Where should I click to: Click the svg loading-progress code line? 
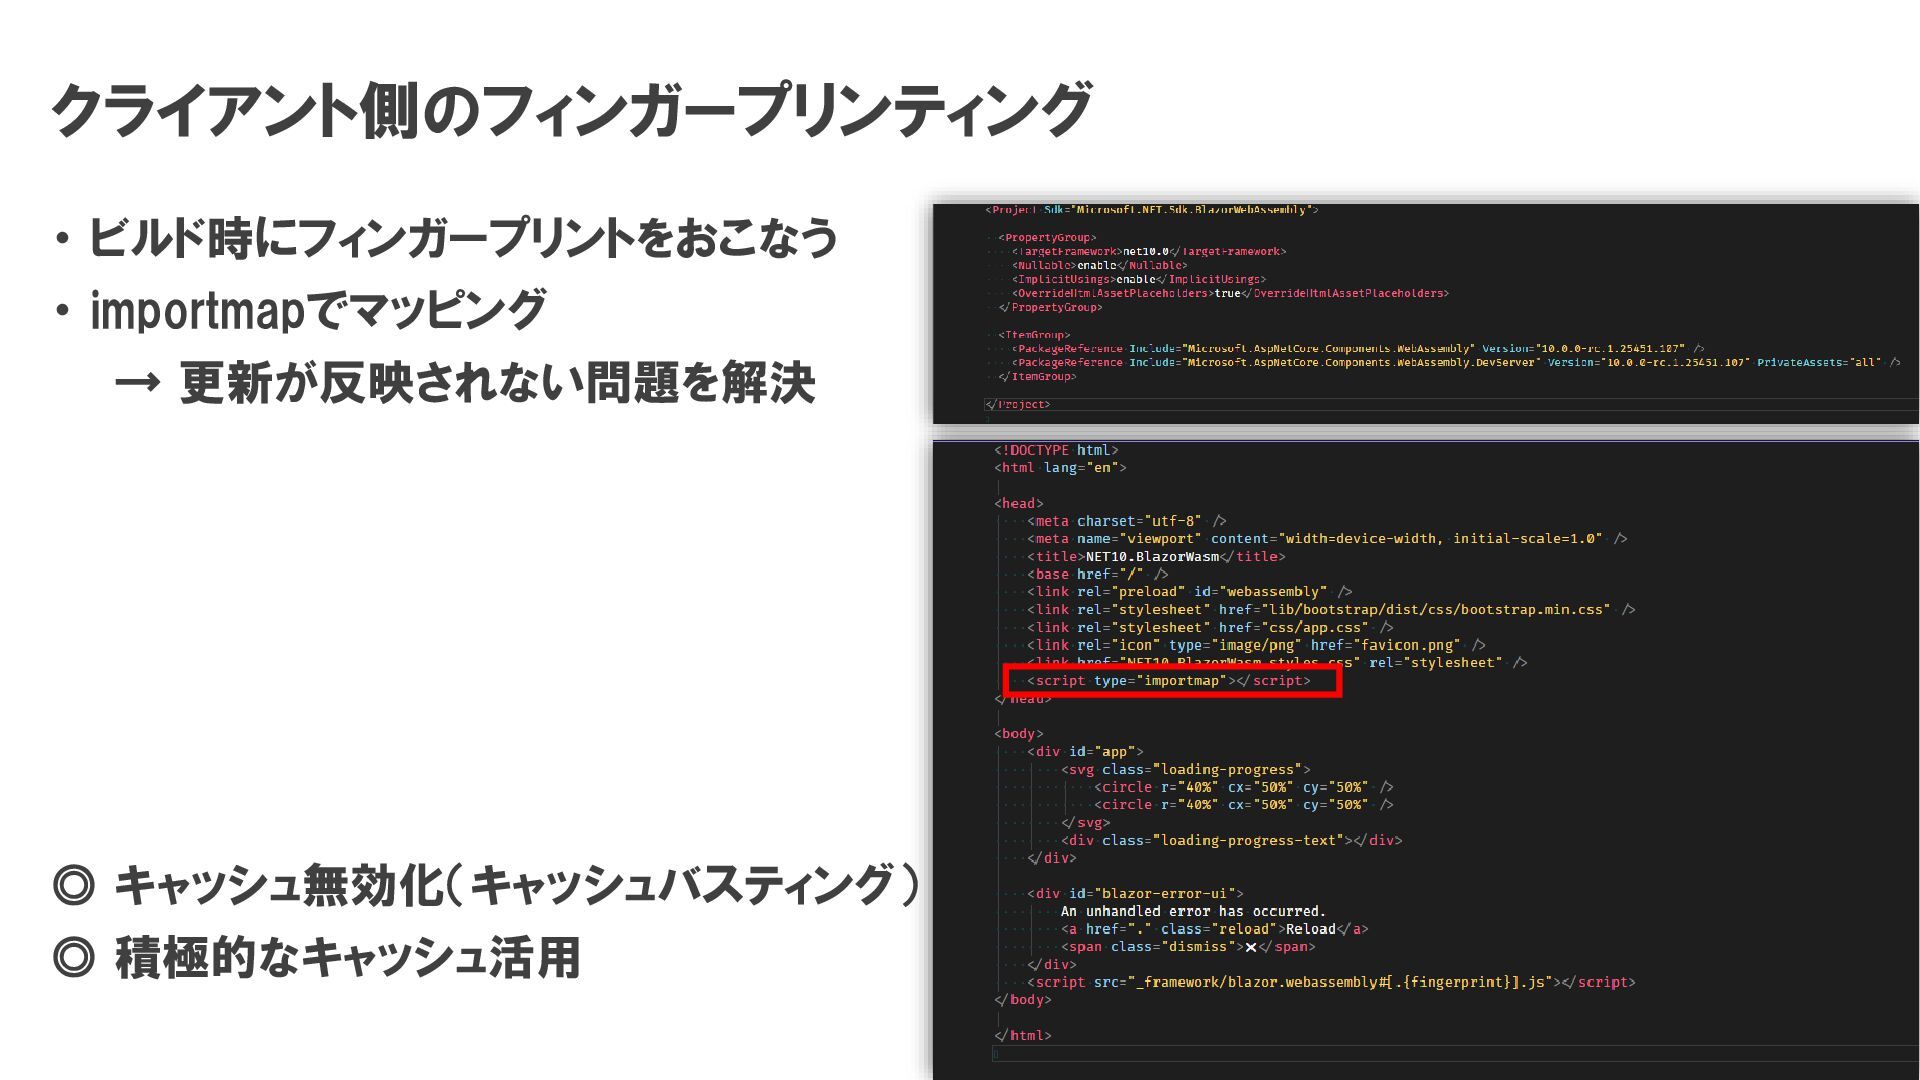tap(1185, 770)
